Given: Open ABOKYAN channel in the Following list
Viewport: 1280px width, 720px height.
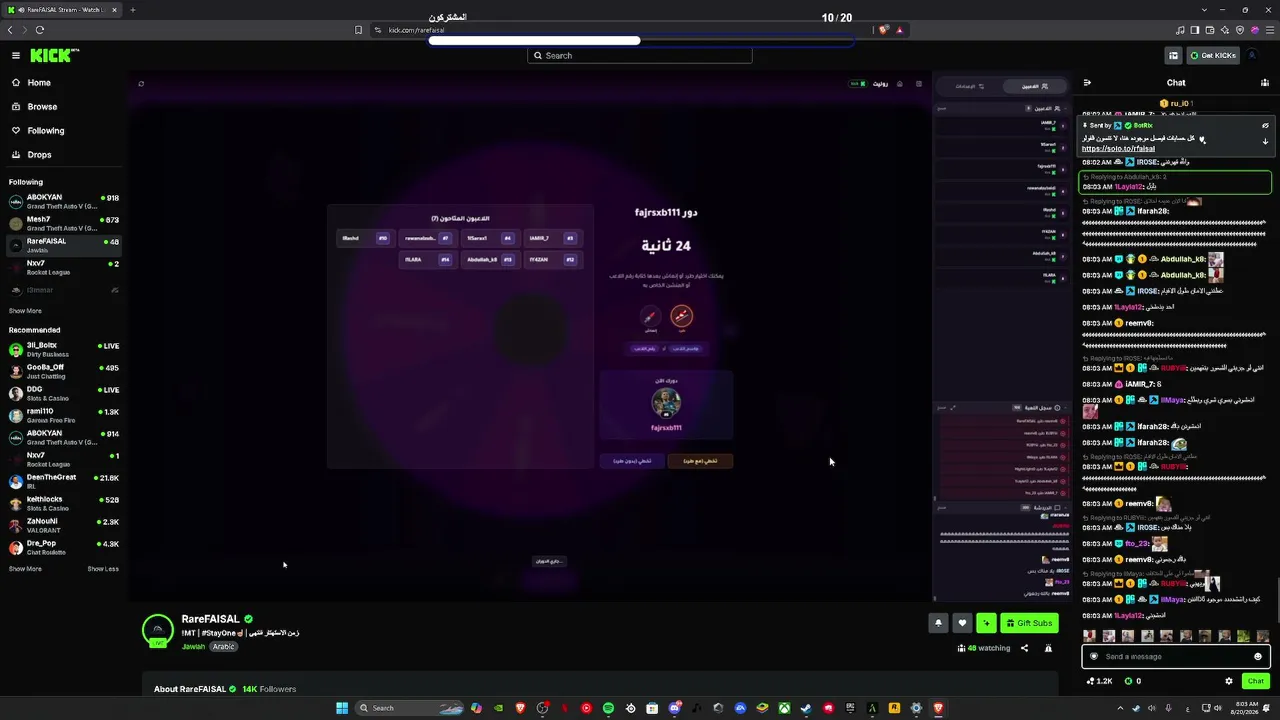Looking at the screenshot, I should pyautogui.click(x=63, y=201).
